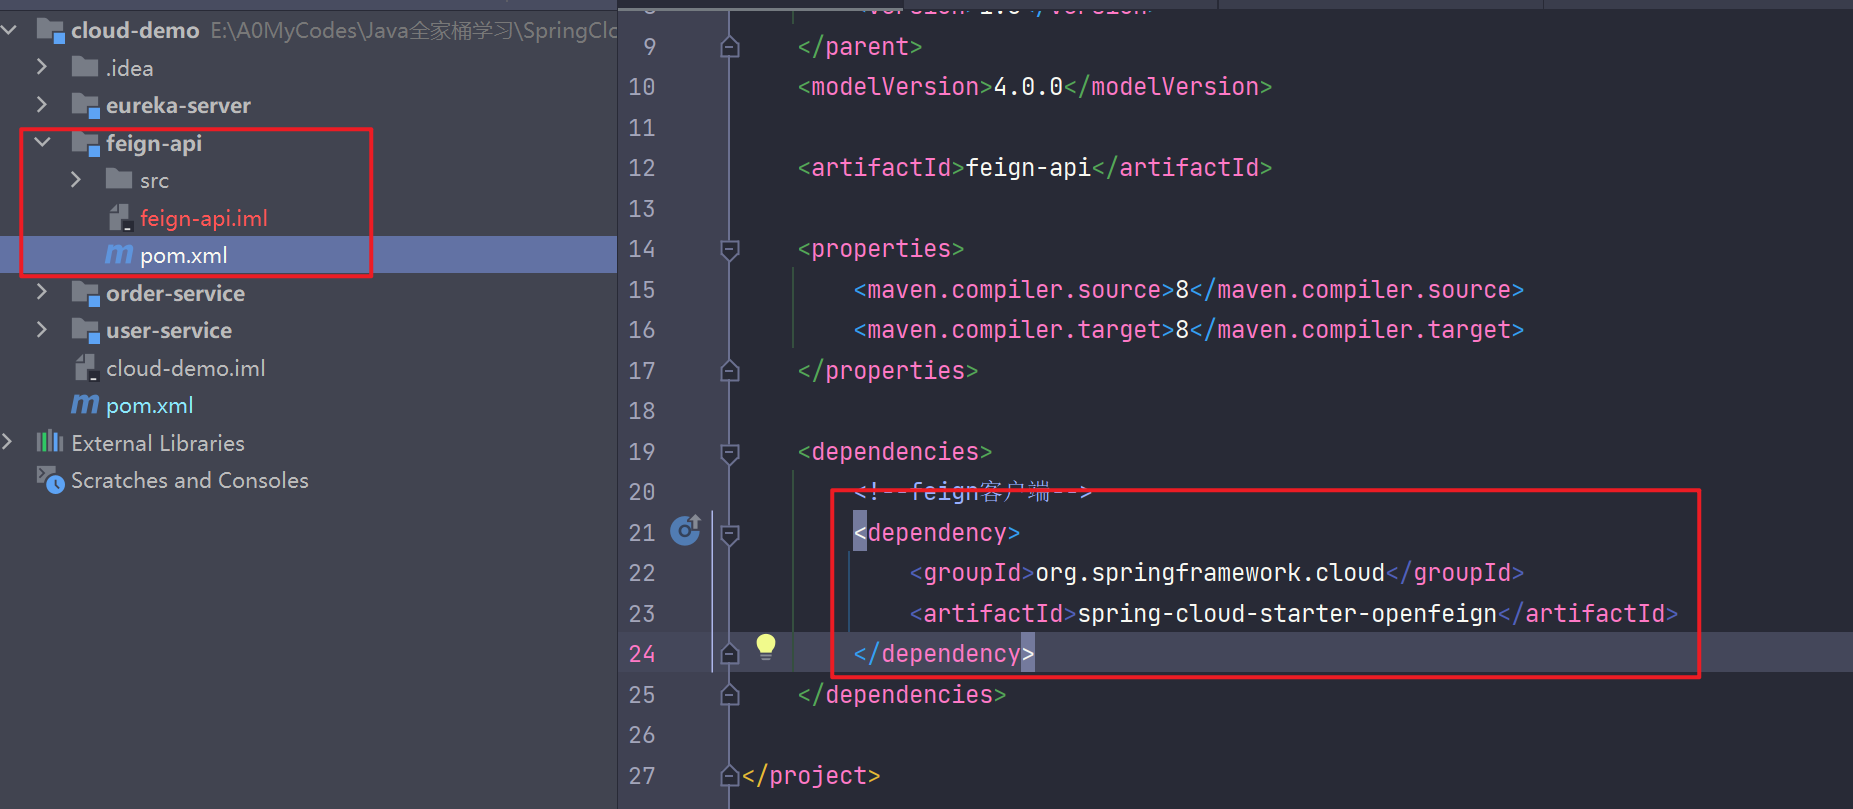Image resolution: width=1853 pixels, height=809 pixels.
Task: Click spring-cloud-starter-openfeign artifact text
Action: click(x=1287, y=614)
